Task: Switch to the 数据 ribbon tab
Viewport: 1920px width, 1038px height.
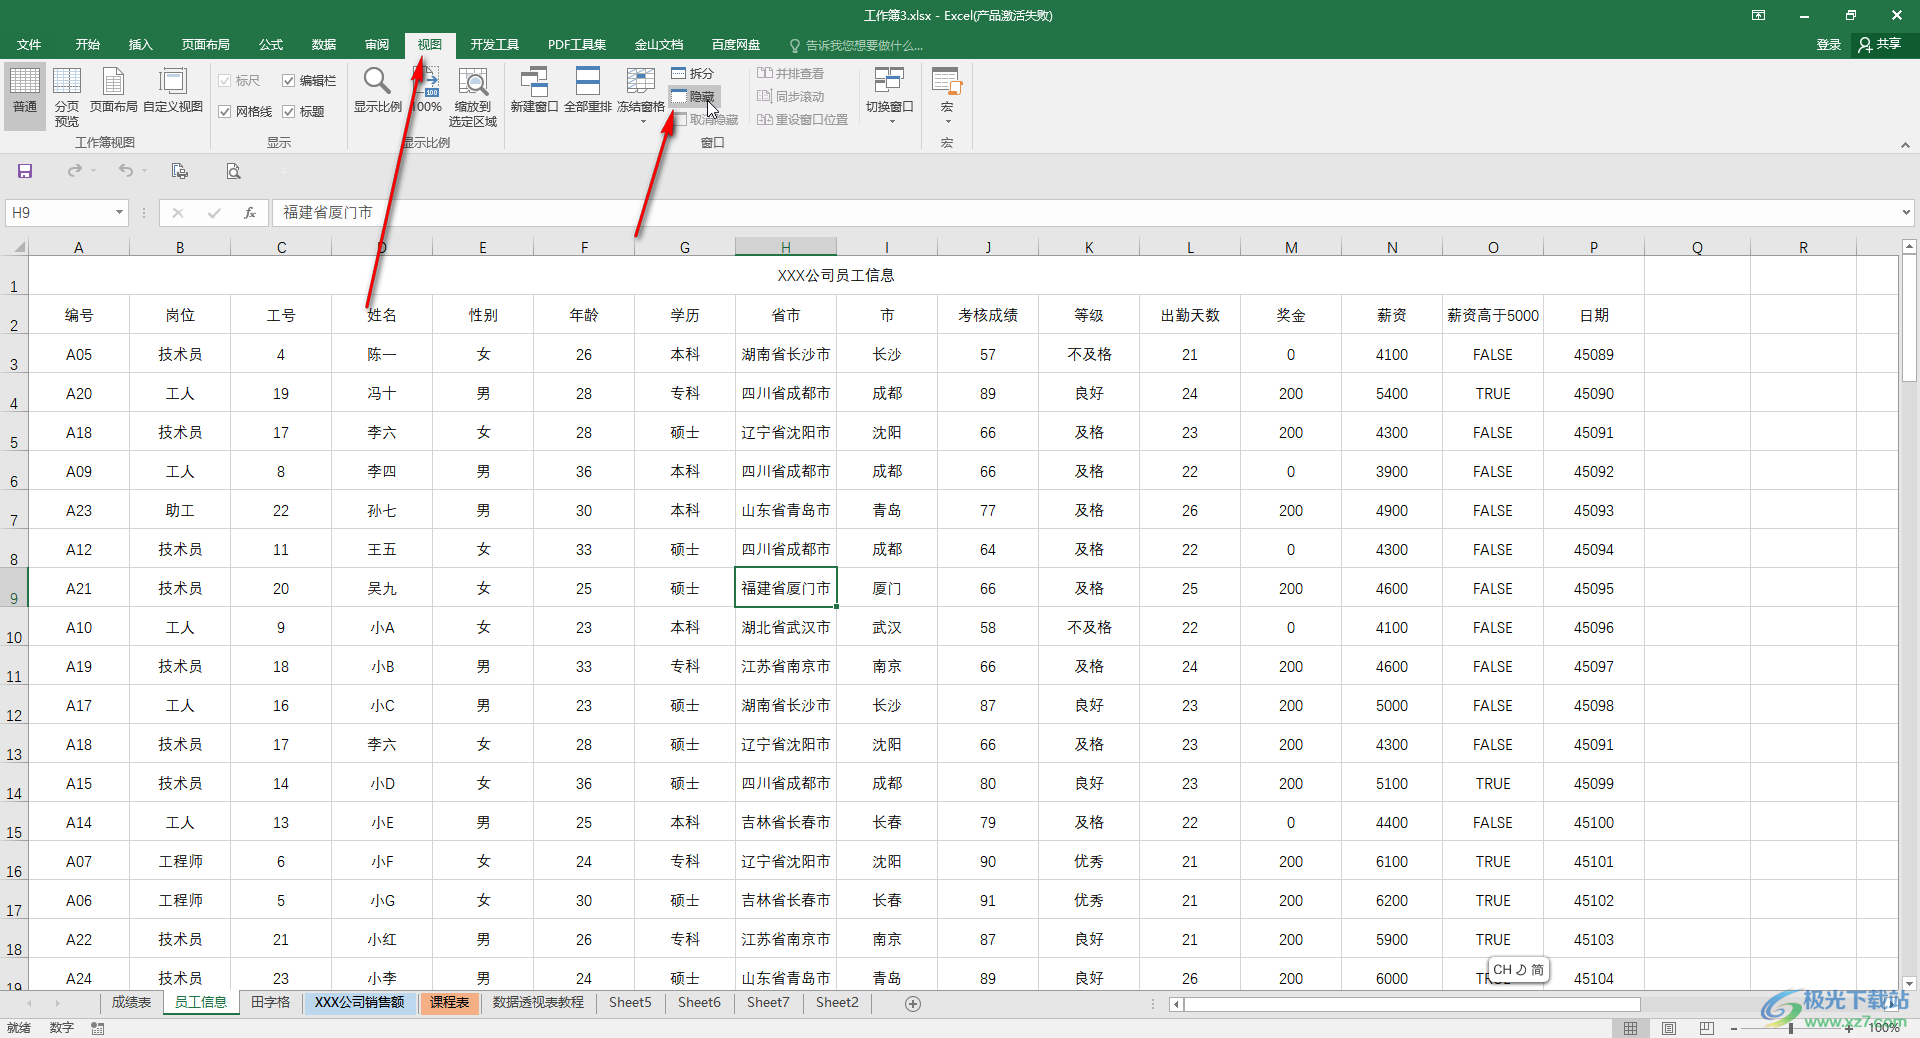Action: [x=322, y=44]
